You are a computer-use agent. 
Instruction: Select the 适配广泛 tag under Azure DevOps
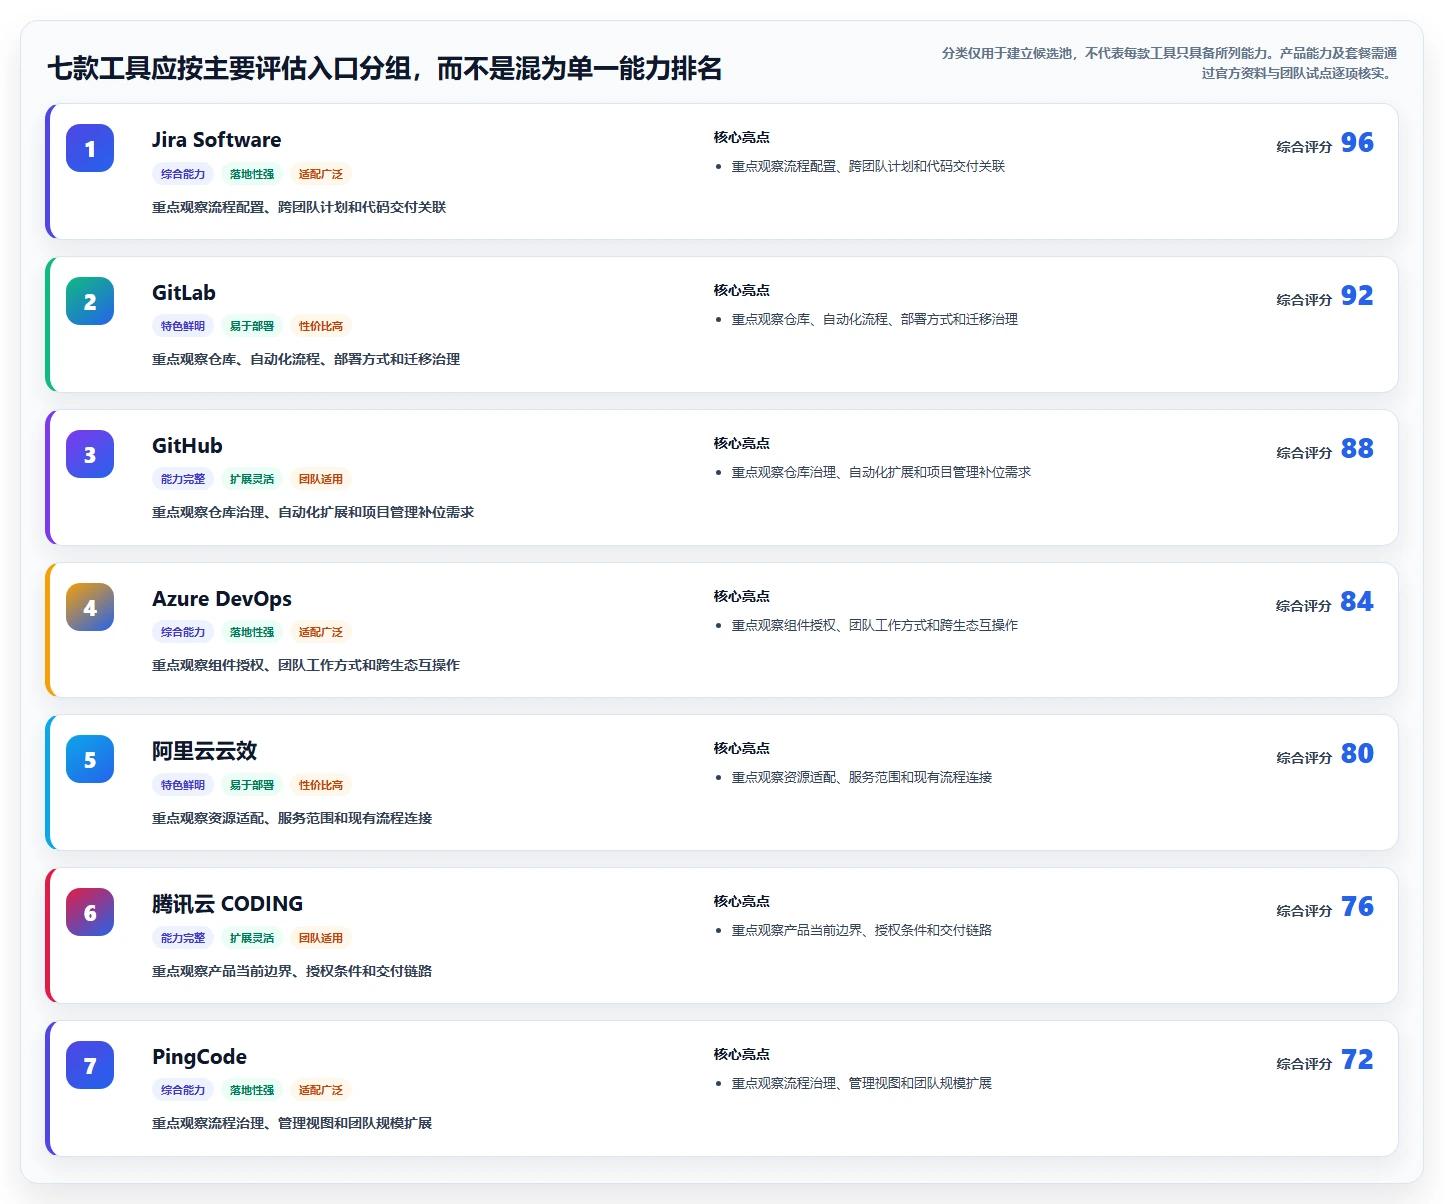point(321,632)
